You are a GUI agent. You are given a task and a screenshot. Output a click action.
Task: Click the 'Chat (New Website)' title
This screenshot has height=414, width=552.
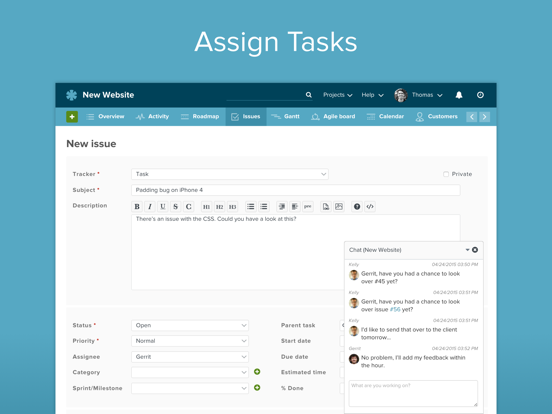375,250
